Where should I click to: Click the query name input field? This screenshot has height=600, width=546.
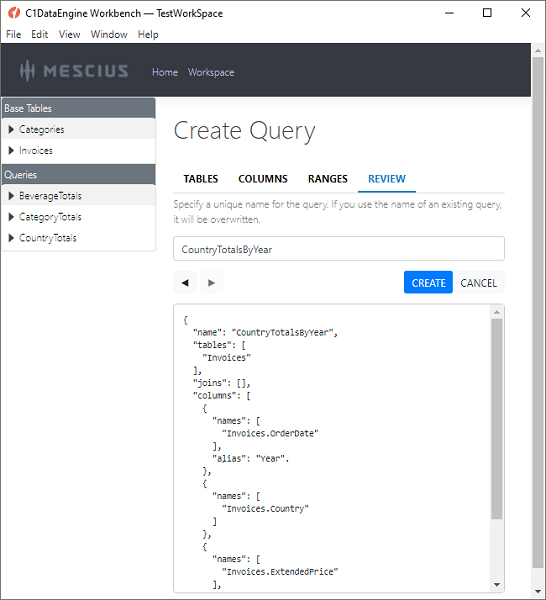339,249
